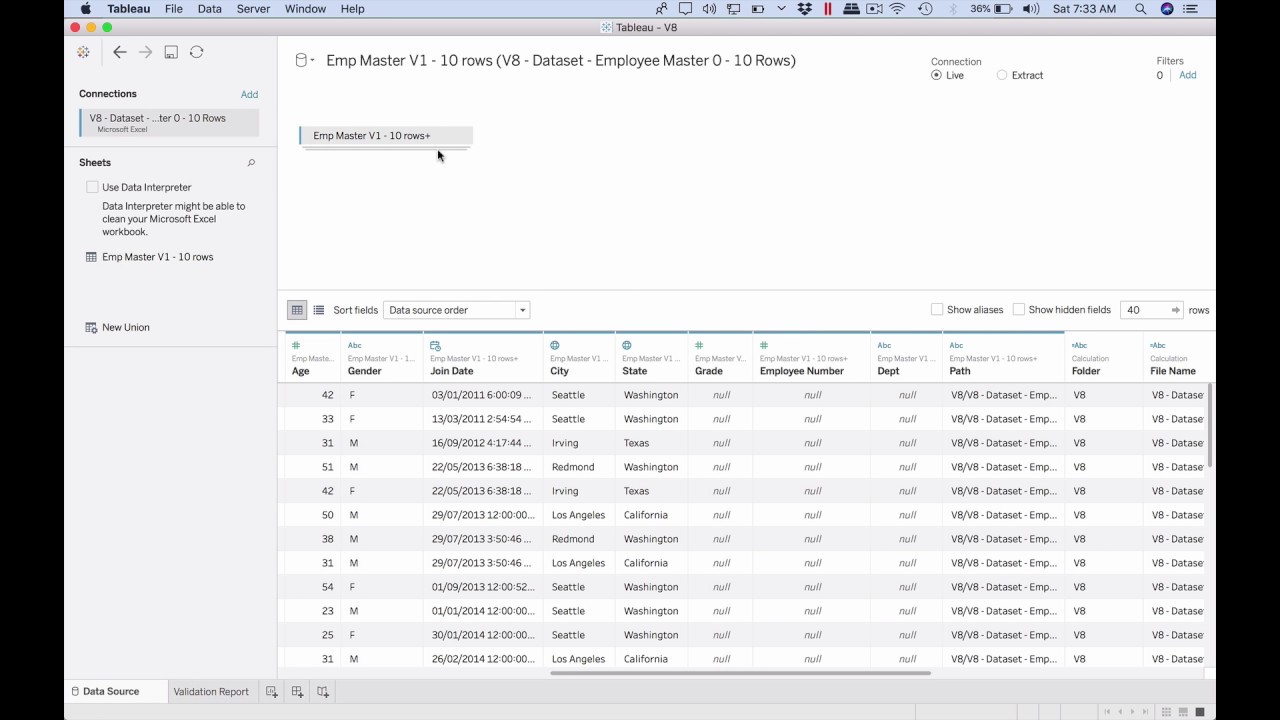Screen dimensions: 1280x720
Task: Select the Extract connection option
Action: [1002, 75]
